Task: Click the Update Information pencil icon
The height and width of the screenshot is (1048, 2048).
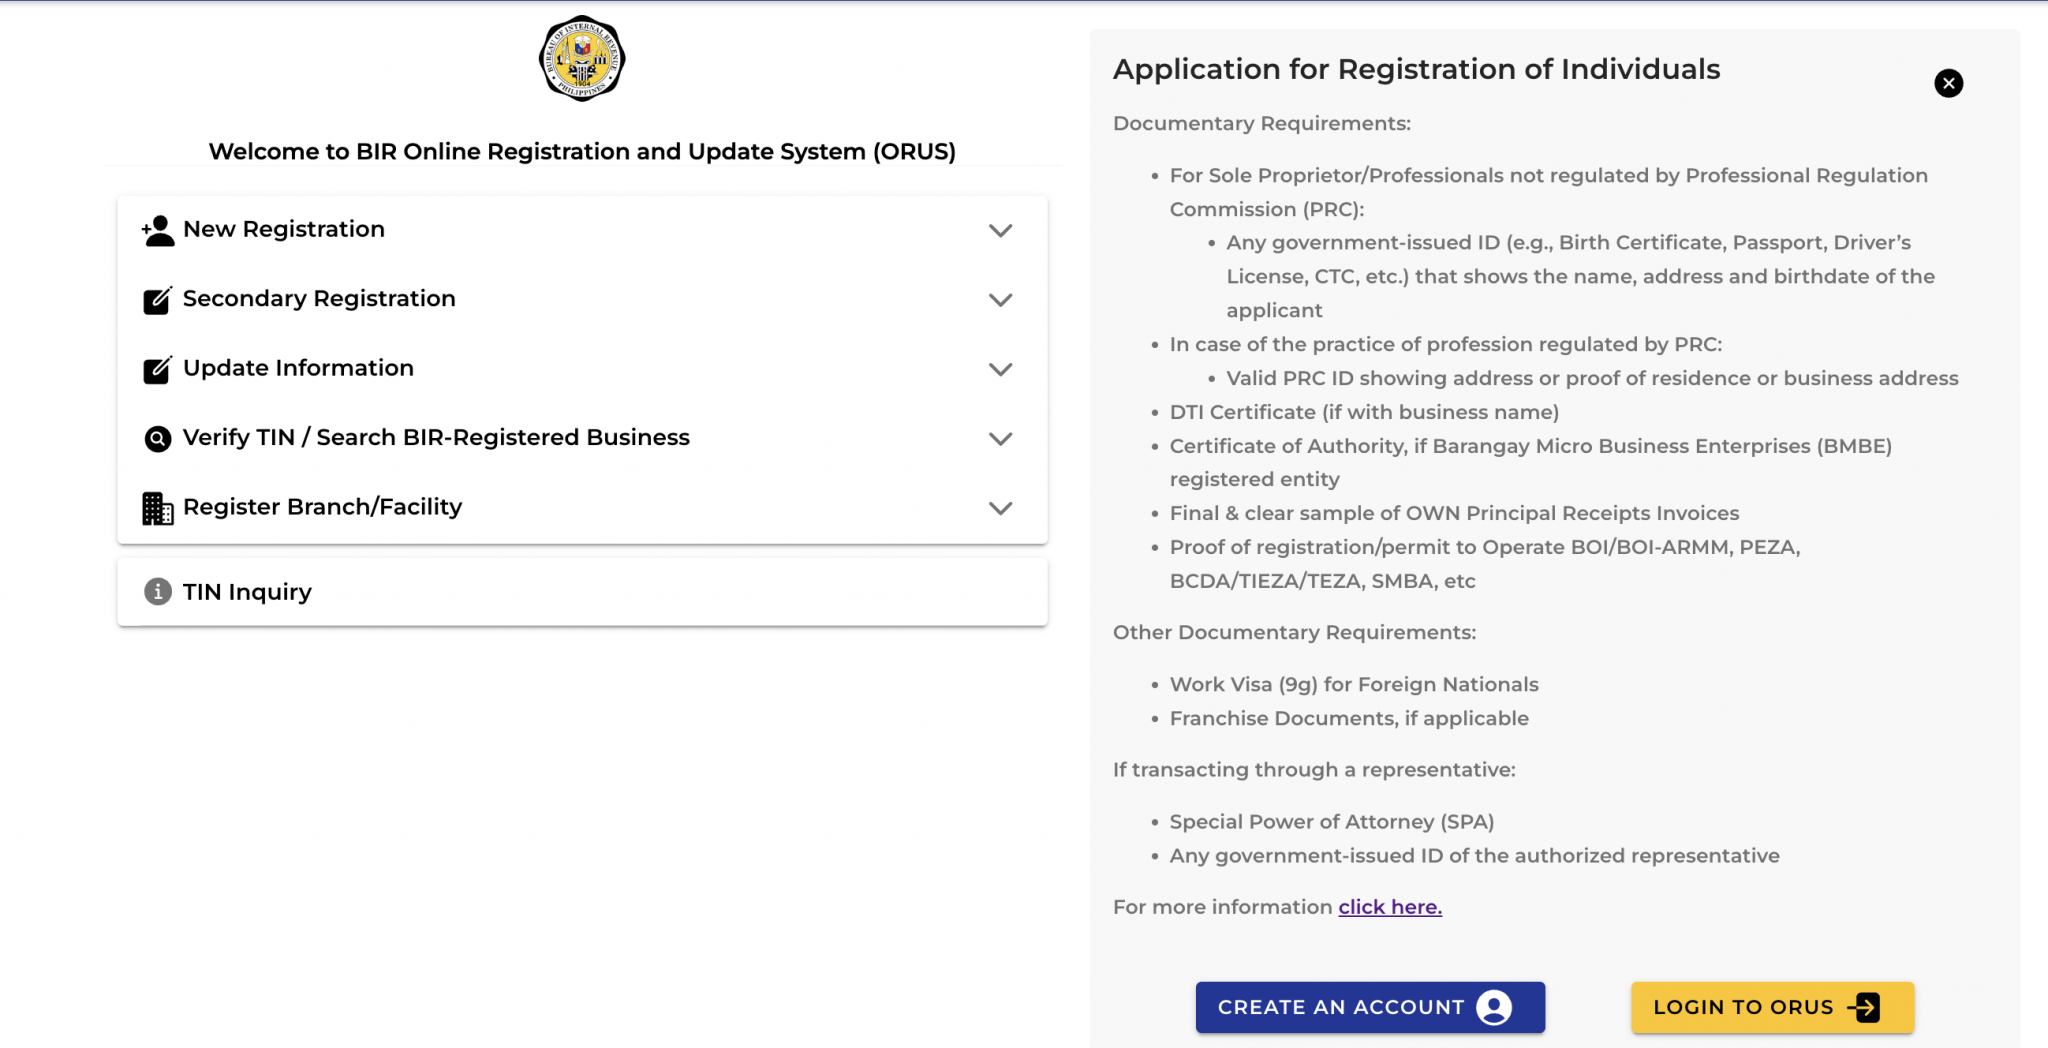Action: (x=156, y=368)
